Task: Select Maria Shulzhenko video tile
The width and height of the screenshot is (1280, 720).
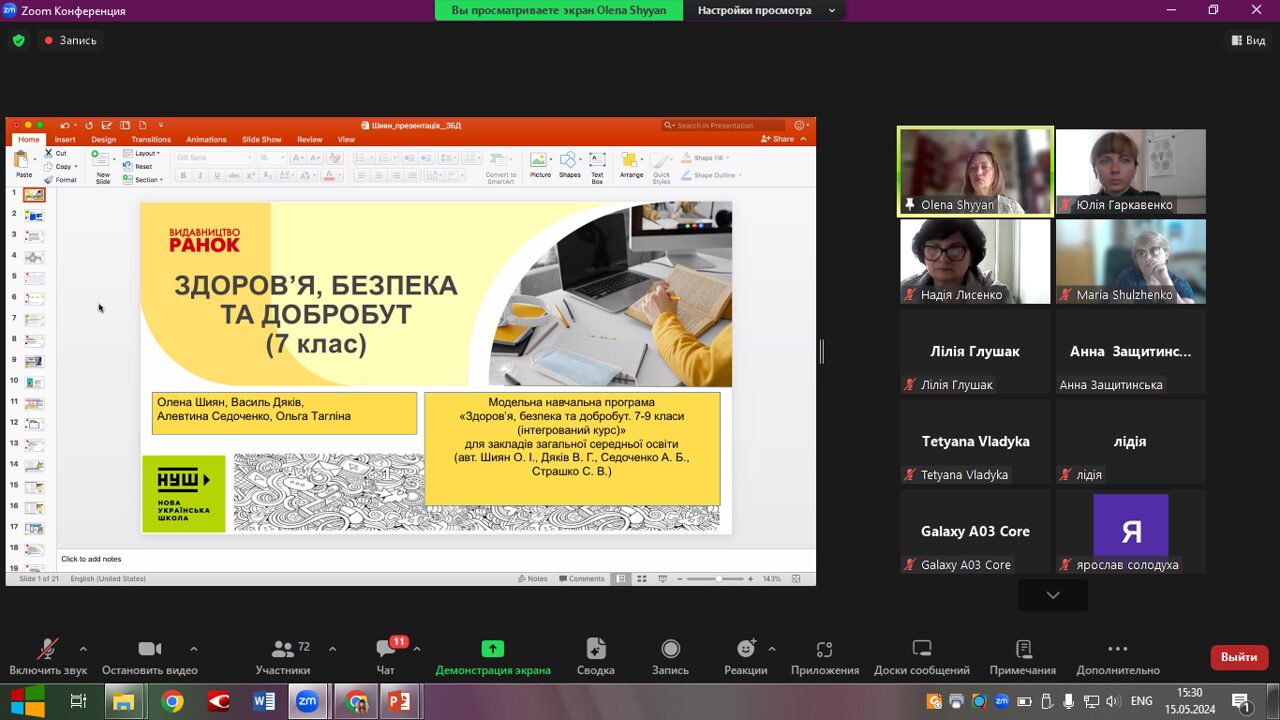Action: click(x=1131, y=261)
